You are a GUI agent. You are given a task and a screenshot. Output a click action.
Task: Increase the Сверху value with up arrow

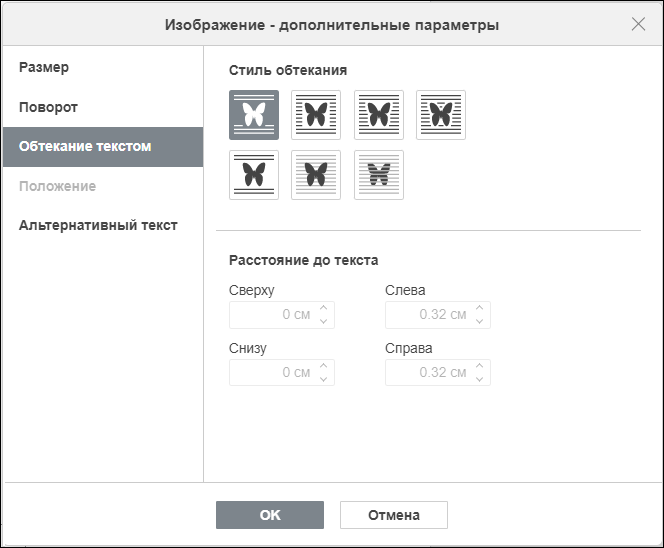(324, 308)
